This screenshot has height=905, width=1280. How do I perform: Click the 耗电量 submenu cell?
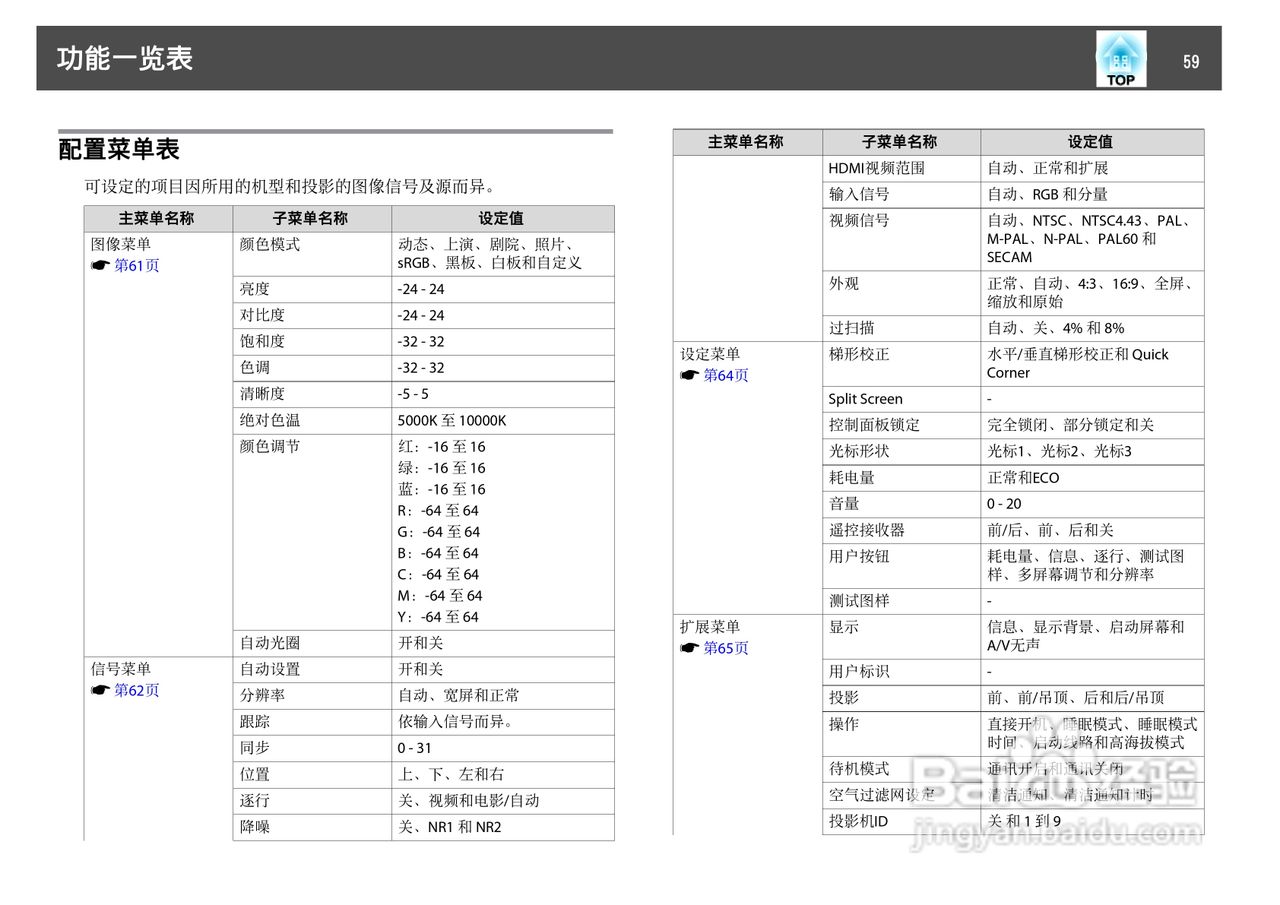[901, 478]
